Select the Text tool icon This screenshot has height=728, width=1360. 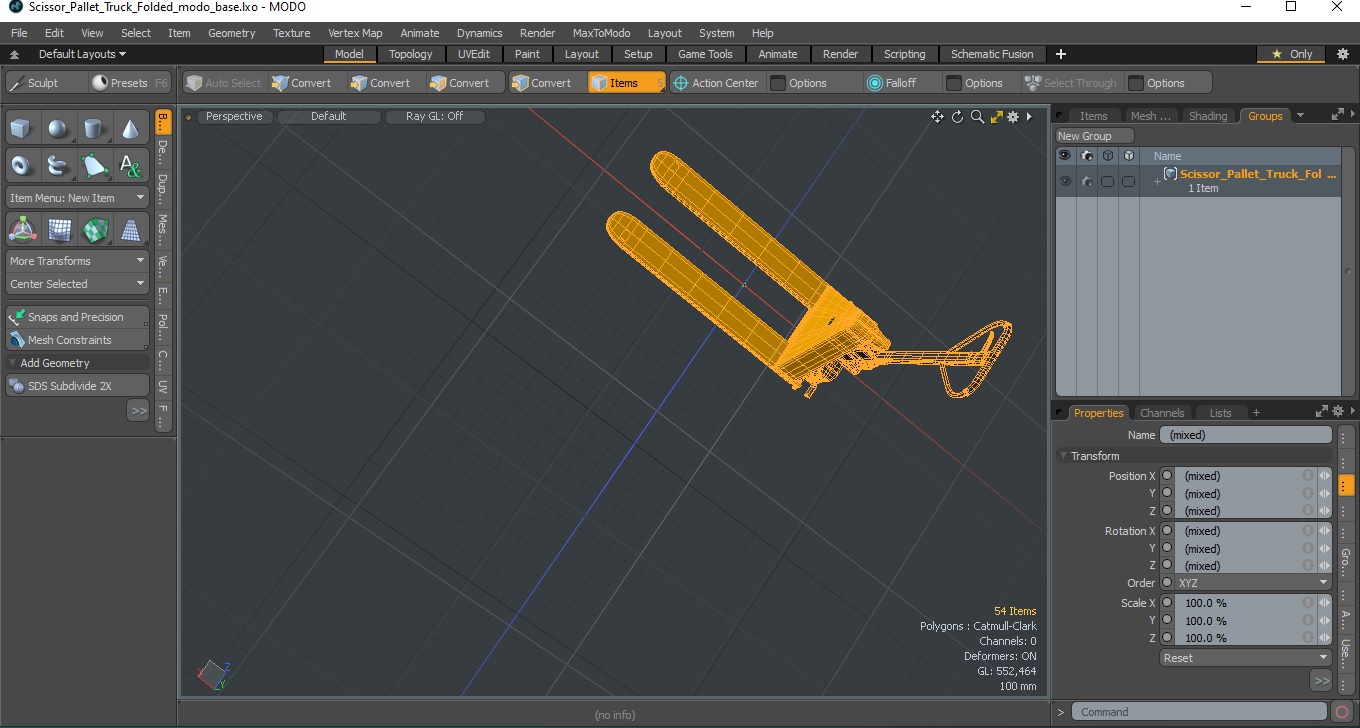point(130,165)
